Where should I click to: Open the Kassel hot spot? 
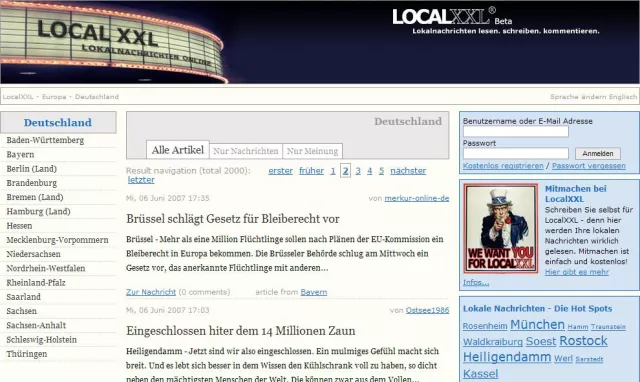[x=480, y=374]
